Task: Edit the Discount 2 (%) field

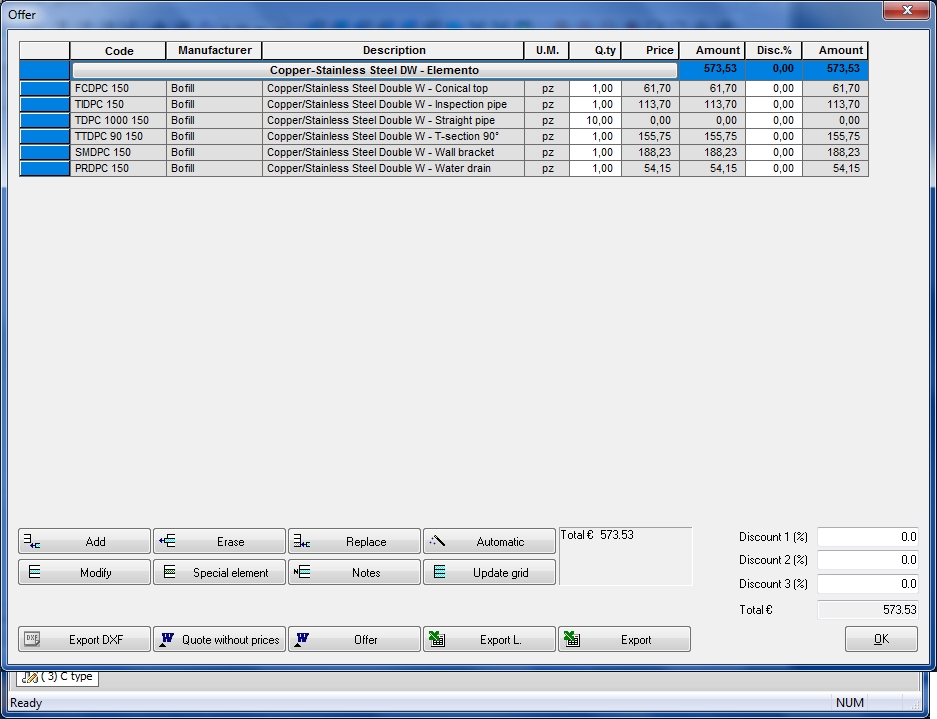Action: [868, 560]
